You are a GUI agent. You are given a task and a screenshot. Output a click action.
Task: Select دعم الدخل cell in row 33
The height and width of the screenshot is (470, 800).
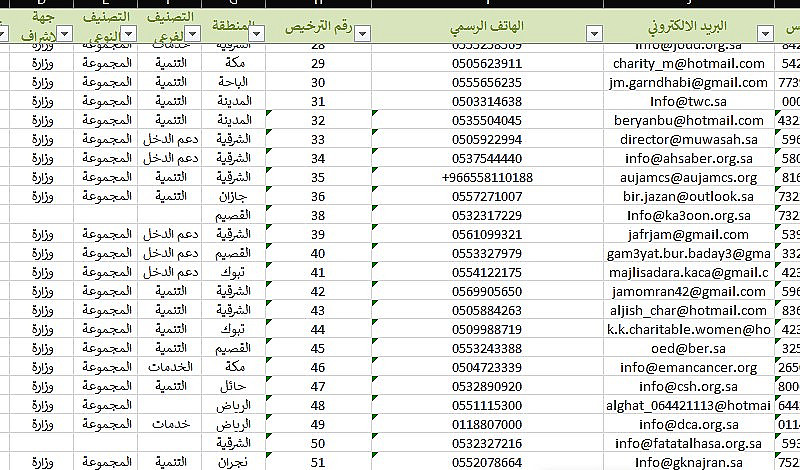[170, 139]
